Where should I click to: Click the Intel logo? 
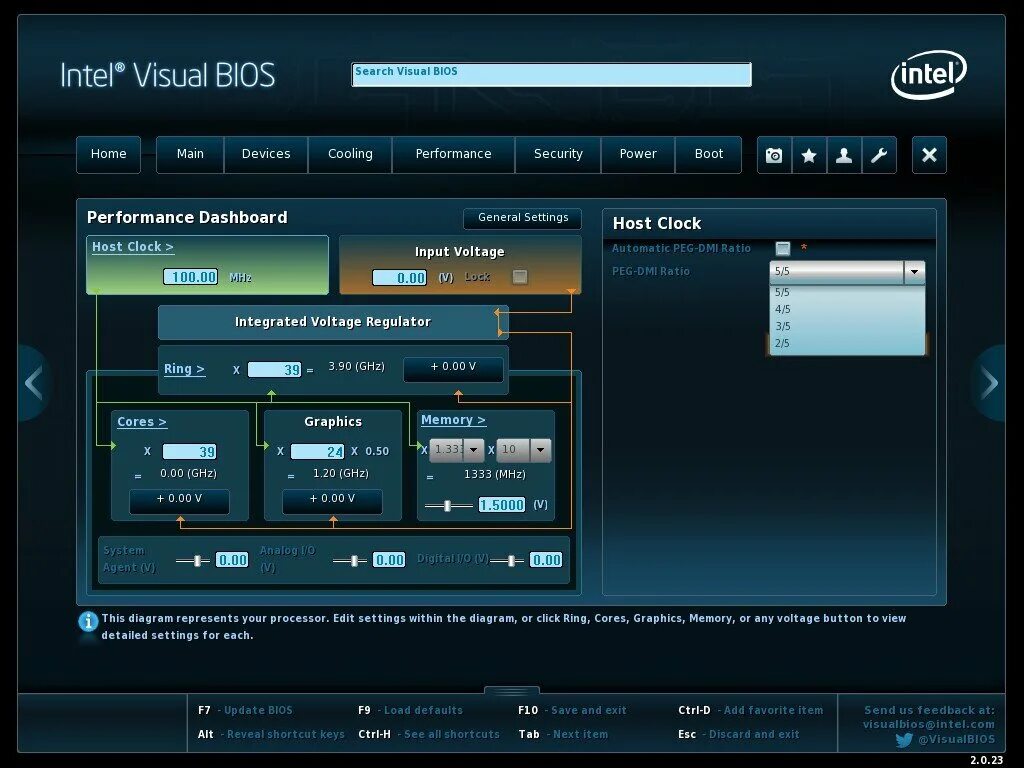929,74
